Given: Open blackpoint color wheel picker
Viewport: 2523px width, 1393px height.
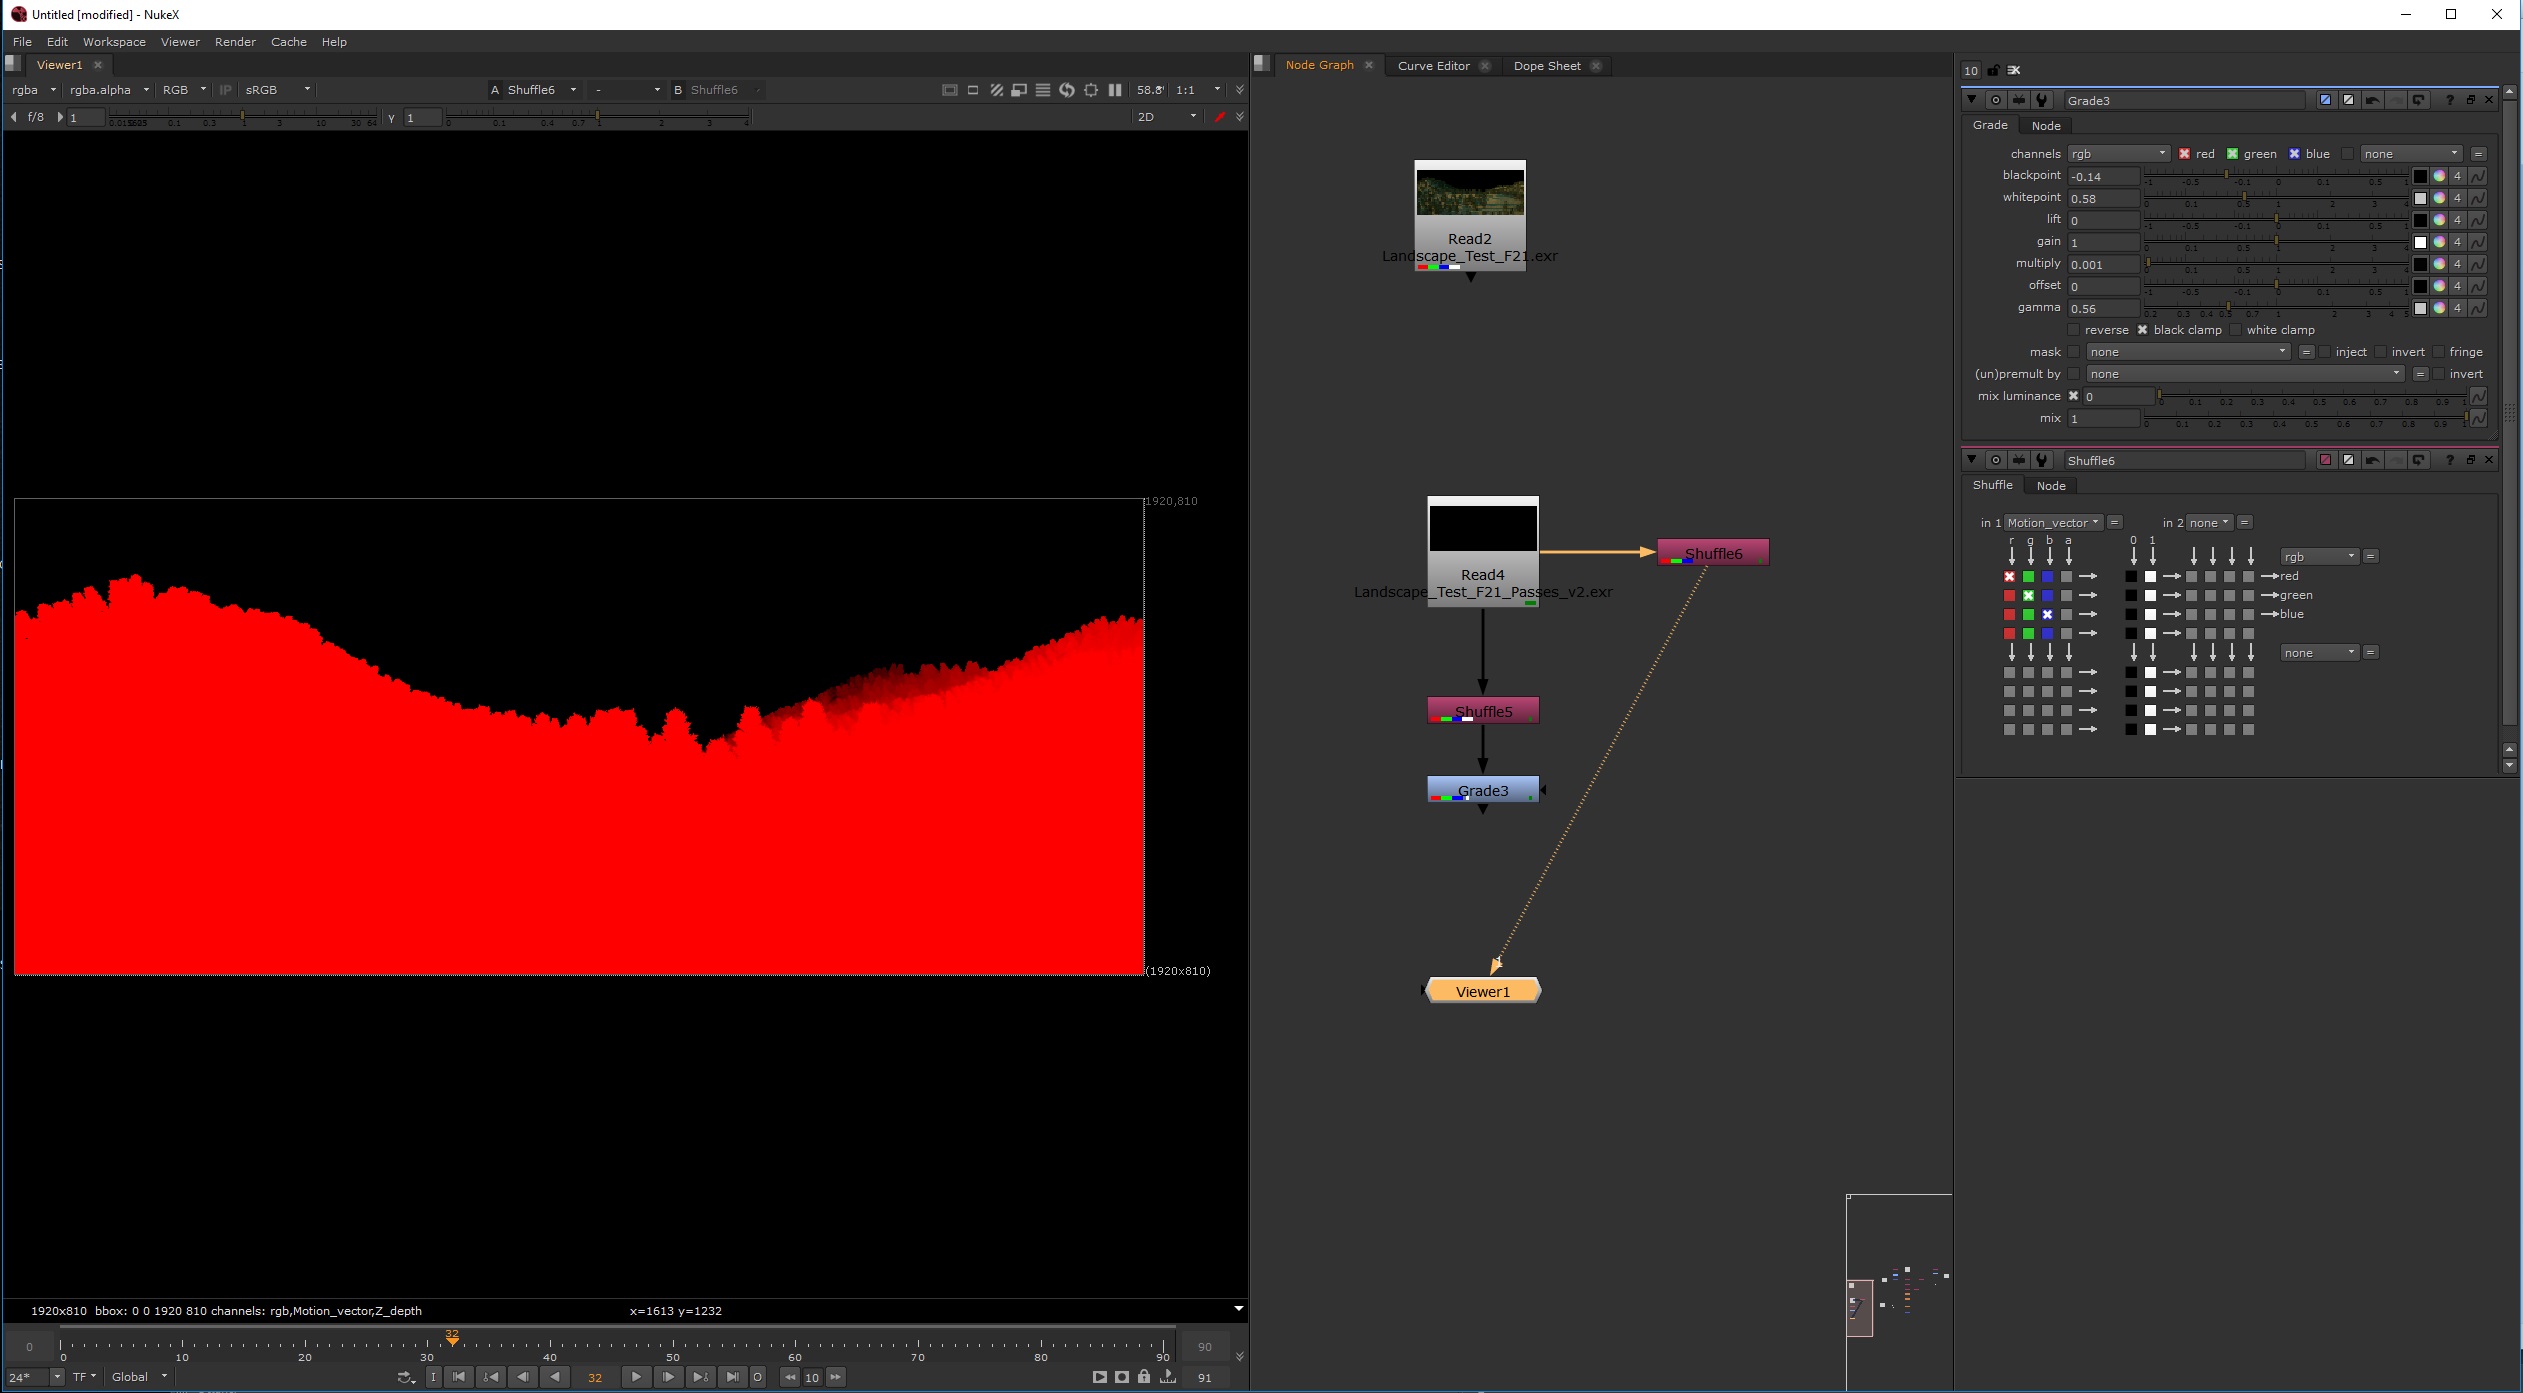Looking at the screenshot, I should click(2439, 176).
